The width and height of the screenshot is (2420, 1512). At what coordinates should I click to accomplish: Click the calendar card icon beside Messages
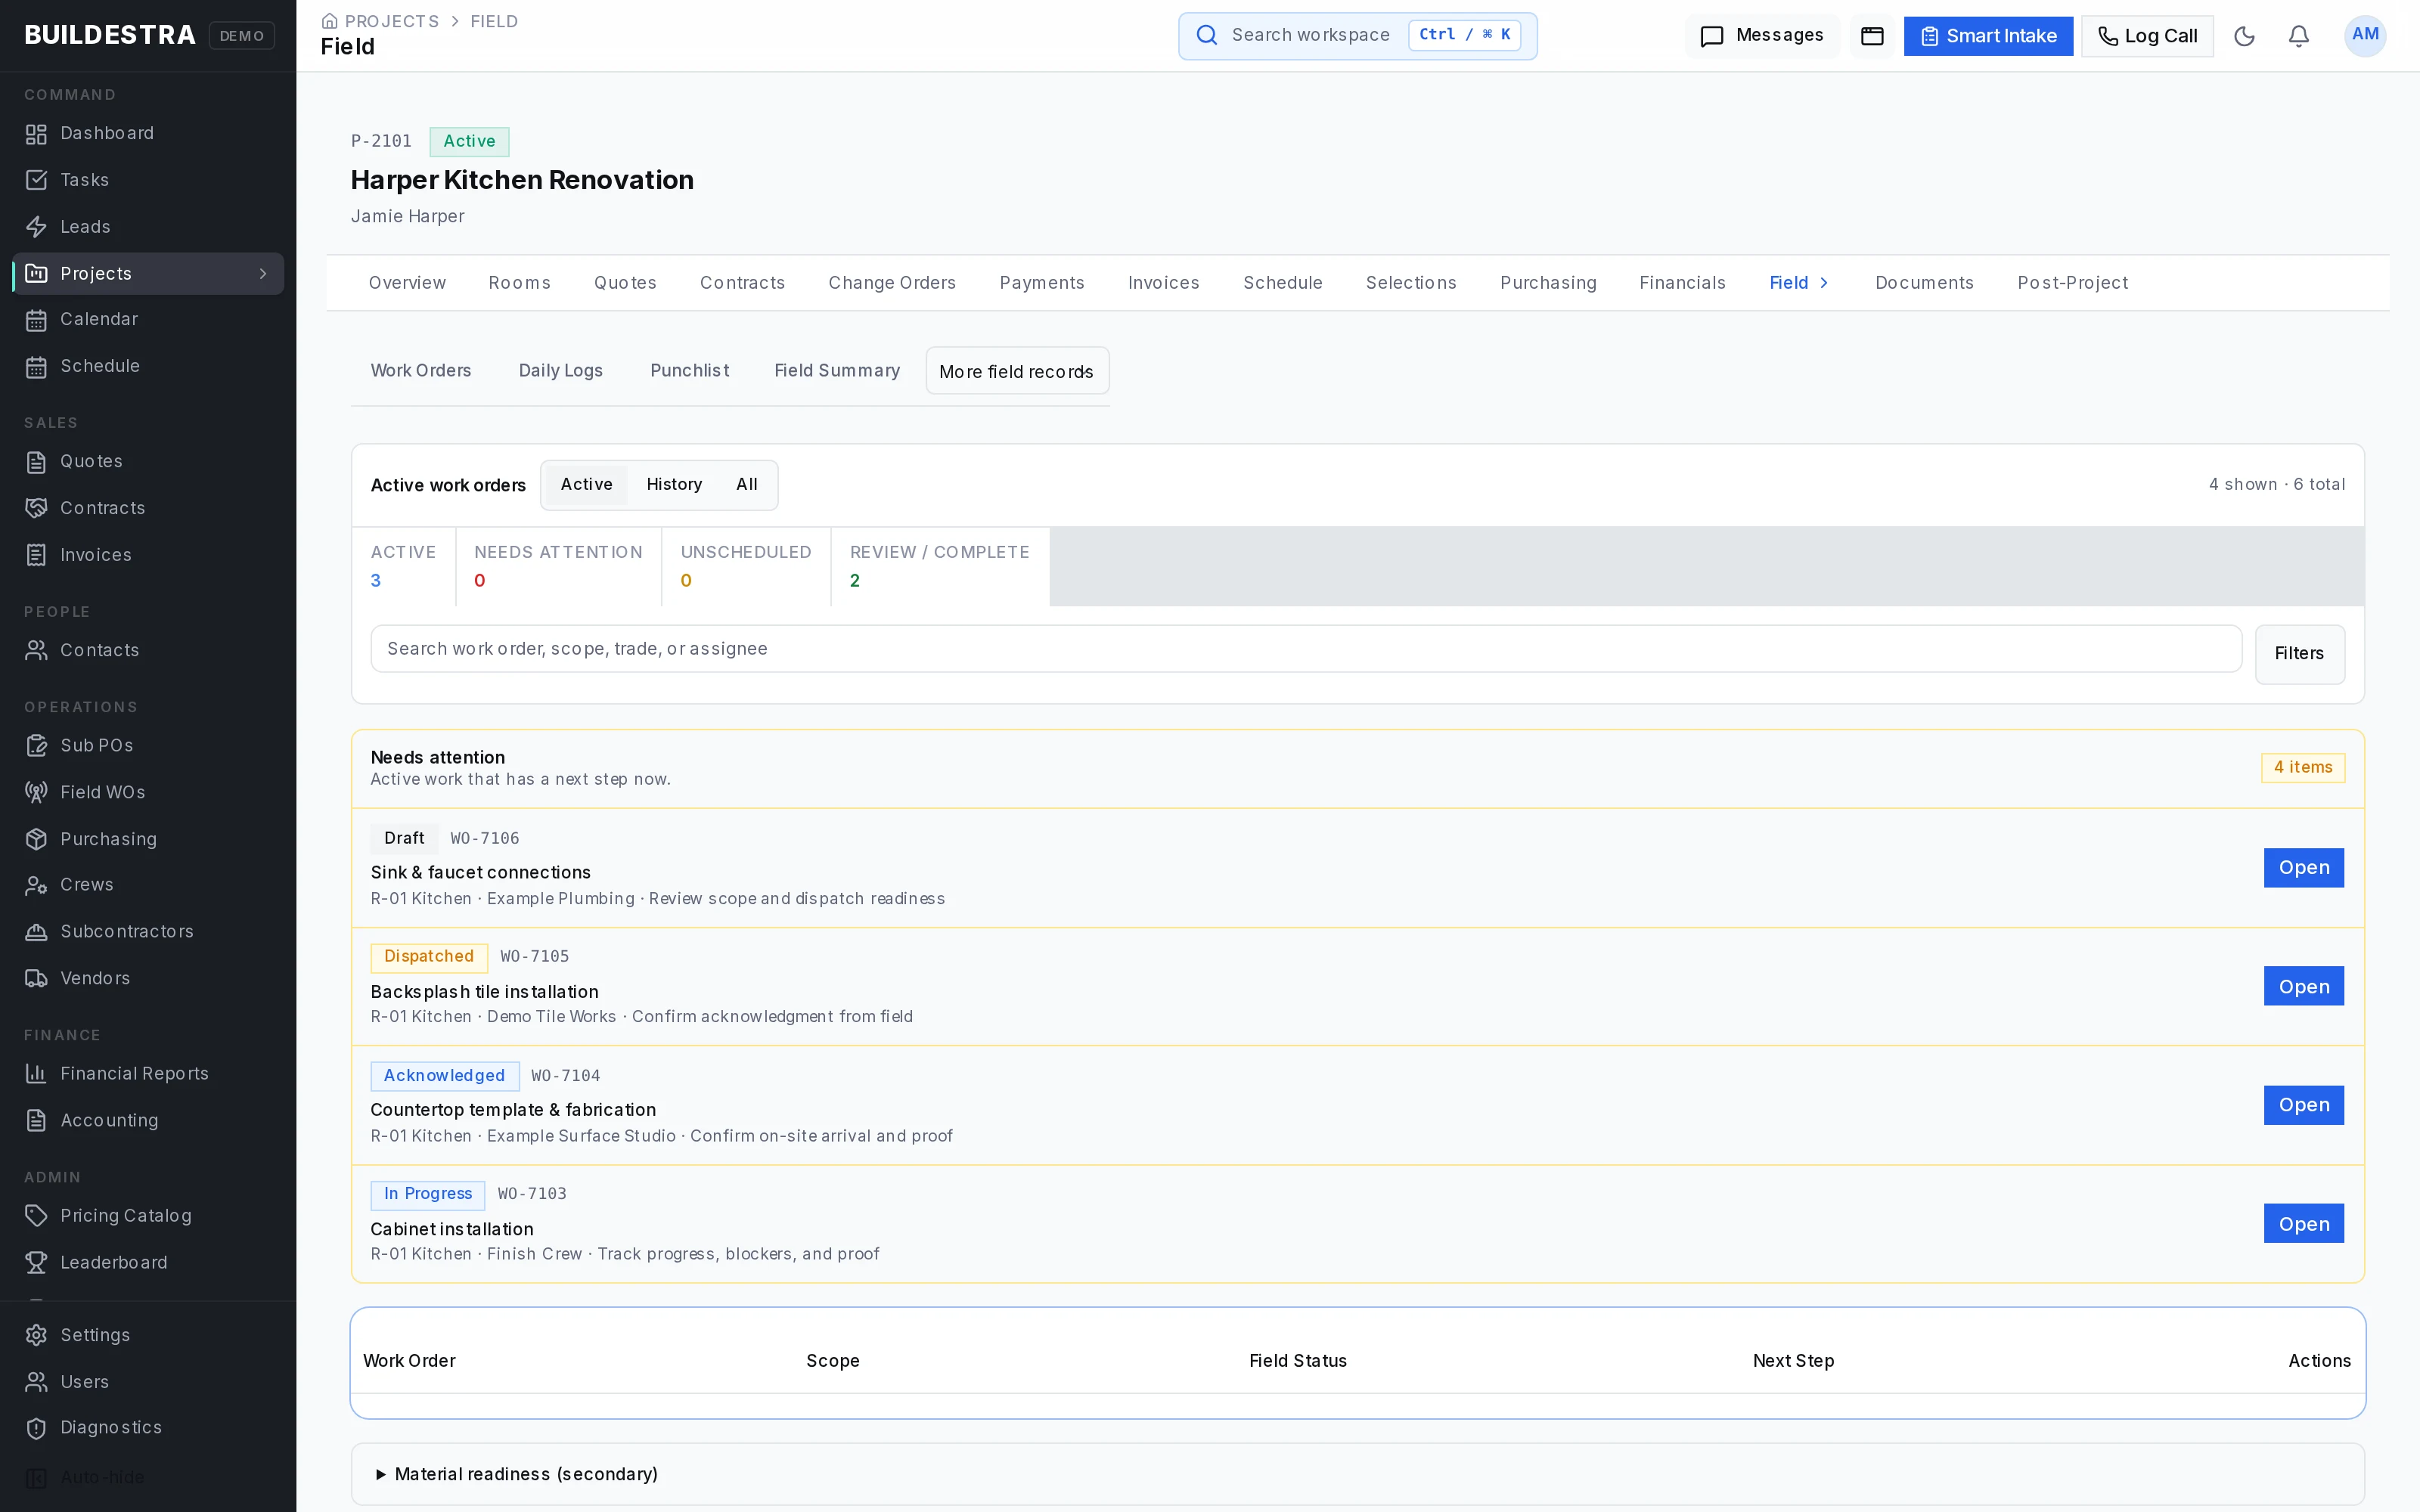1872,36
